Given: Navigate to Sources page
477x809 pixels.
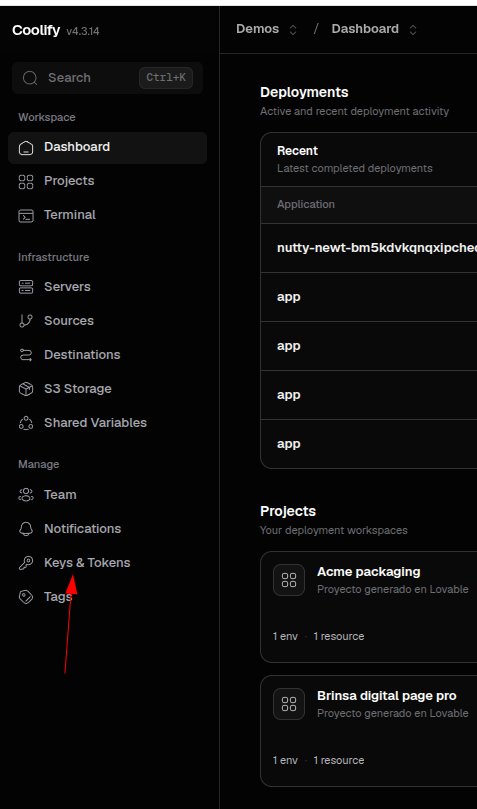Looking at the screenshot, I should click(x=107, y=321).
